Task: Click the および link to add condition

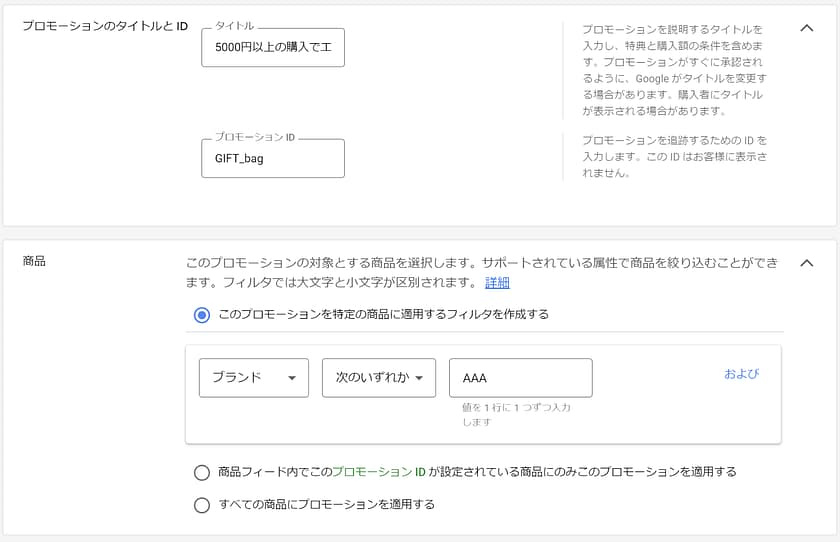Action: pyautogui.click(x=742, y=374)
